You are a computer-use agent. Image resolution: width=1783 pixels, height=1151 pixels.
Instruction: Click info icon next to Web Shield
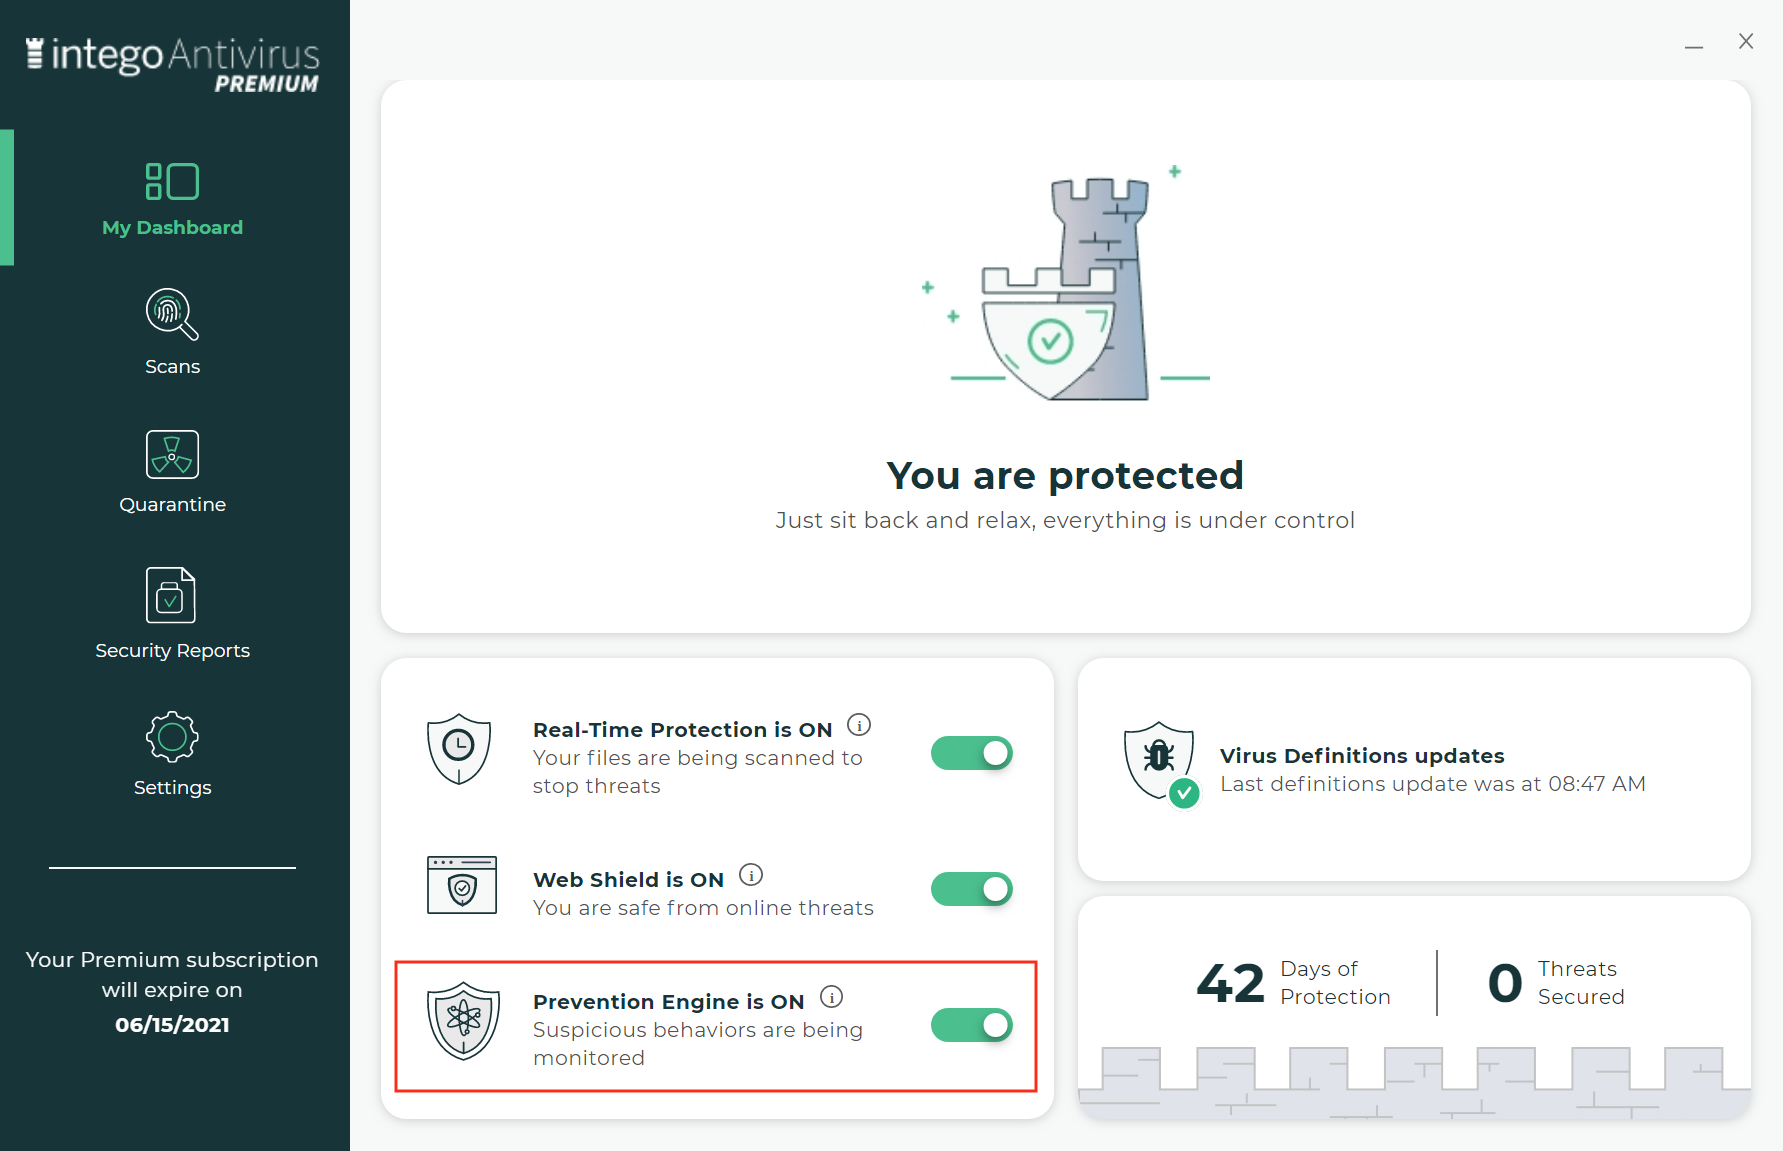751,875
